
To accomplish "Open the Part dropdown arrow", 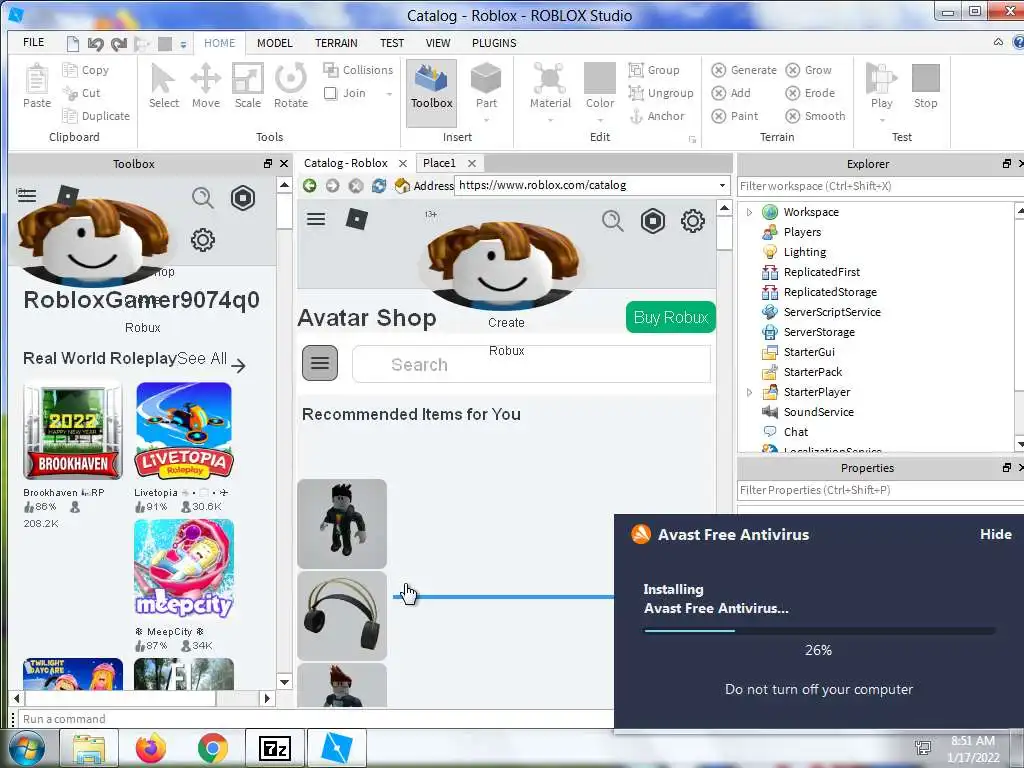I will 486,120.
